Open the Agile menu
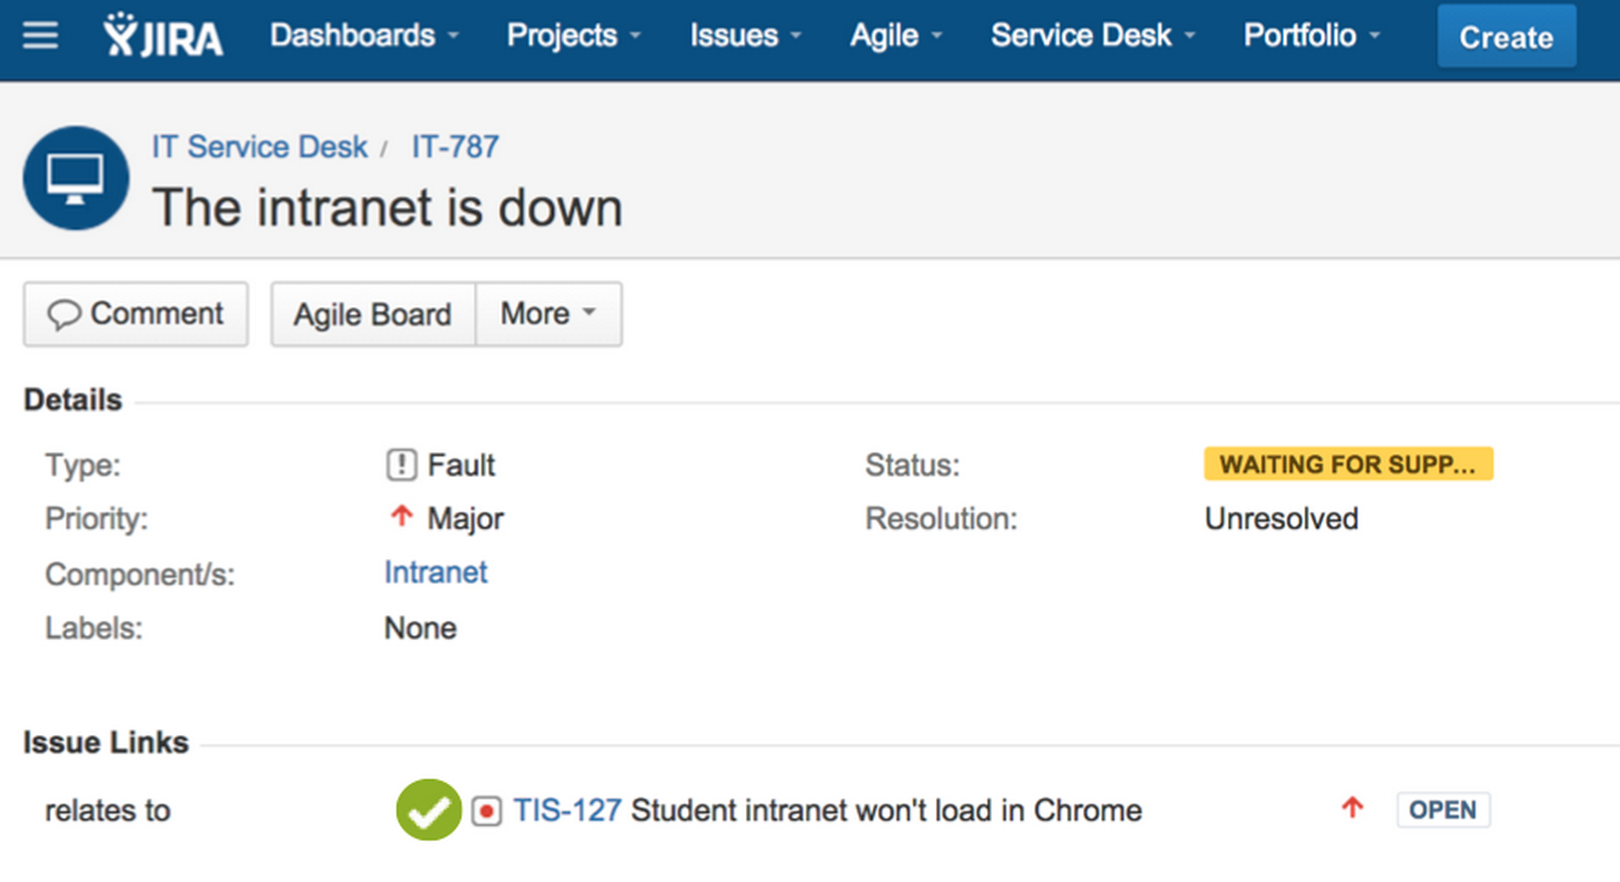The height and width of the screenshot is (882, 1620). click(895, 36)
